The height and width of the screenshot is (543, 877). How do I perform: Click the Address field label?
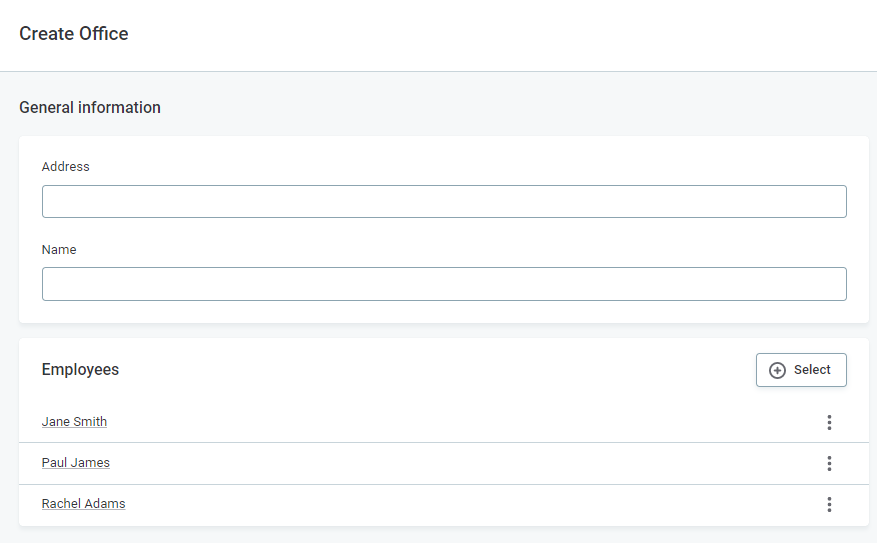pyautogui.click(x=66, y=167)
